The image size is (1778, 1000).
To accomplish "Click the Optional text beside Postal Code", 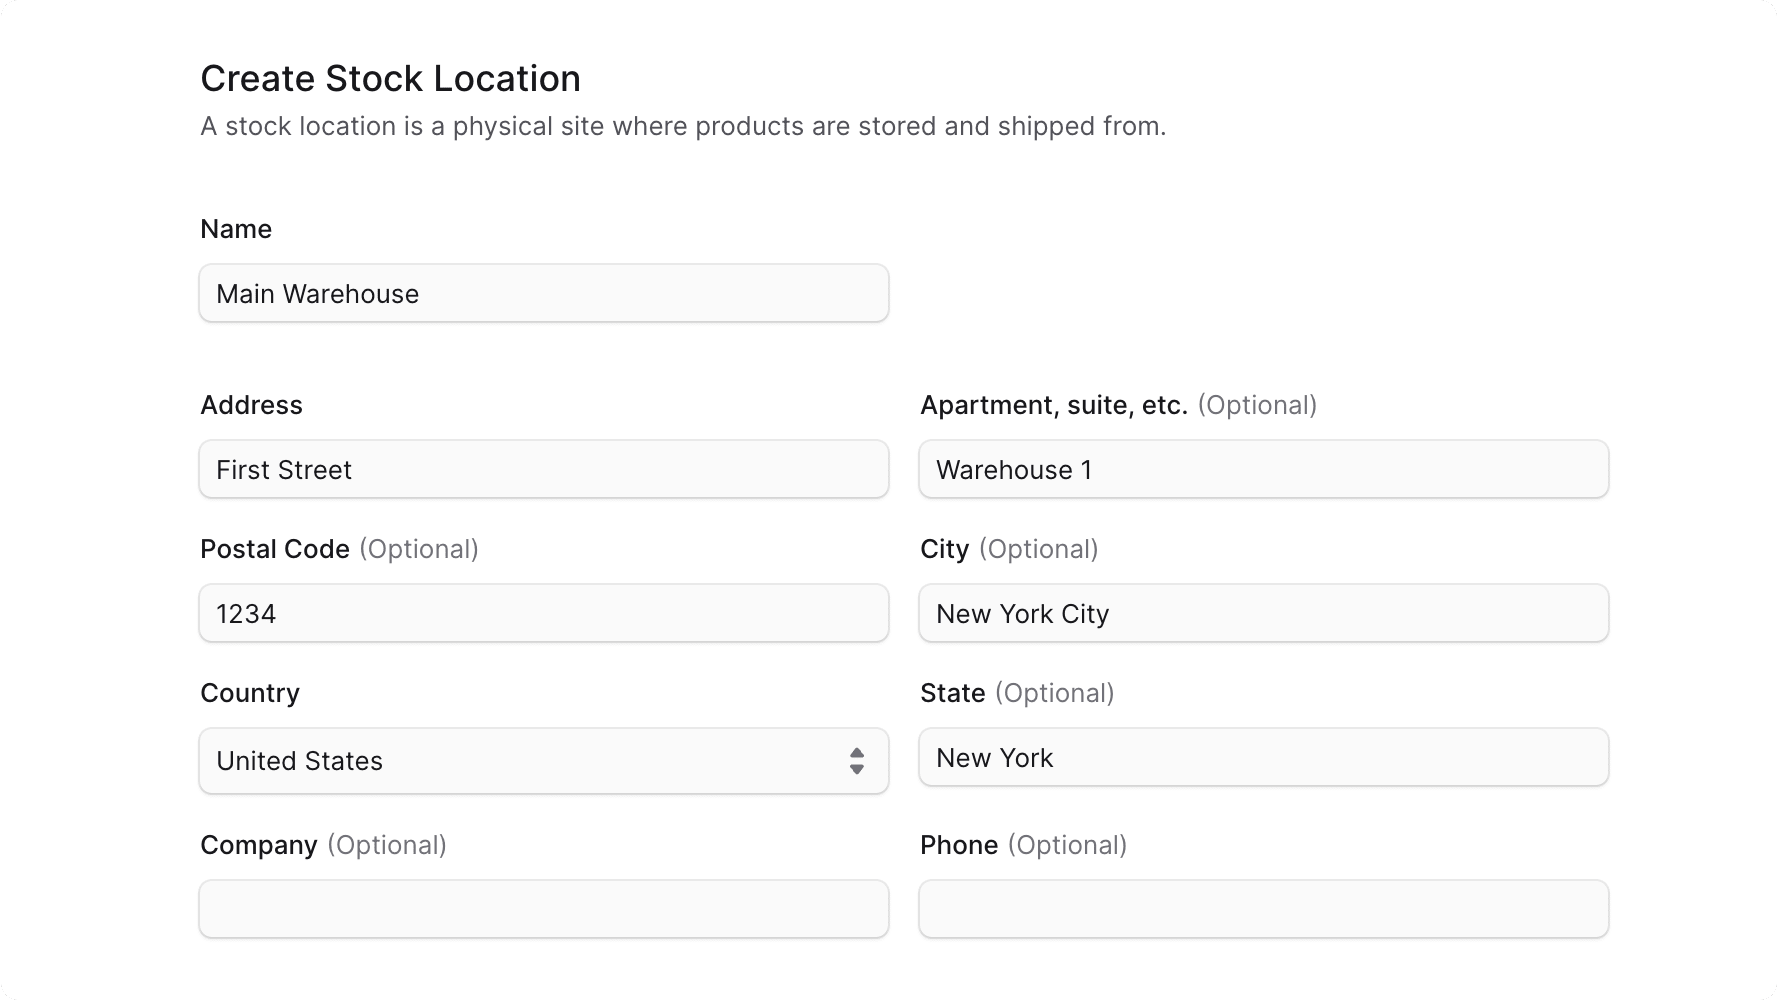I will pos(419,549).
